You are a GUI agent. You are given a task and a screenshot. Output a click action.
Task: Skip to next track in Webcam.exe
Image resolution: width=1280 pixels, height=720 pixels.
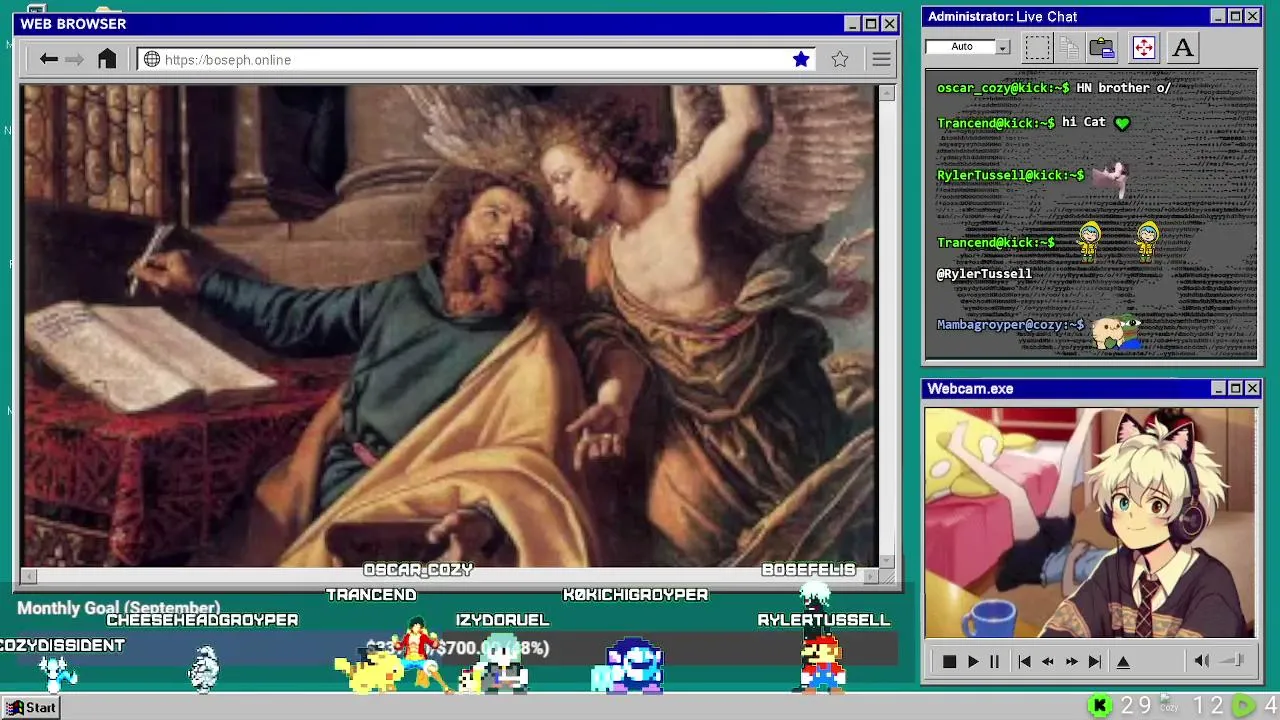click(1095, 661)
